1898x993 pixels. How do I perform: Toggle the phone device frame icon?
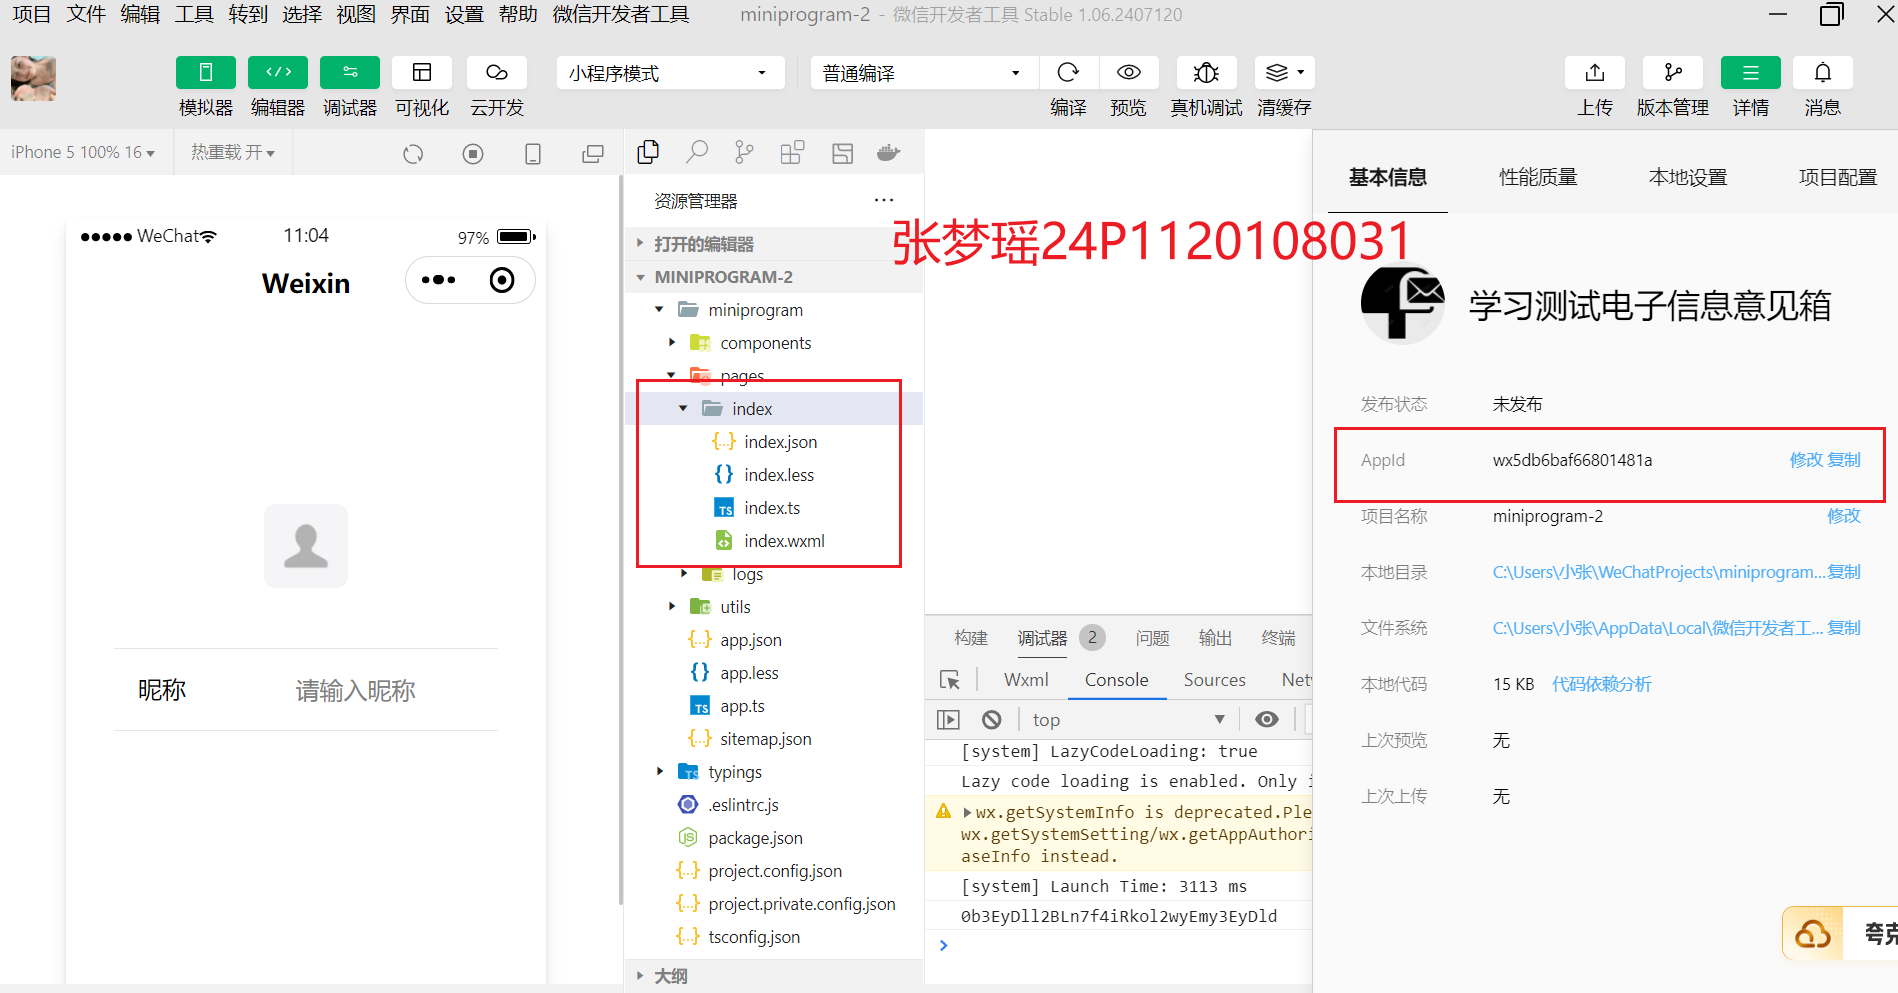click(x=533, y=154)
